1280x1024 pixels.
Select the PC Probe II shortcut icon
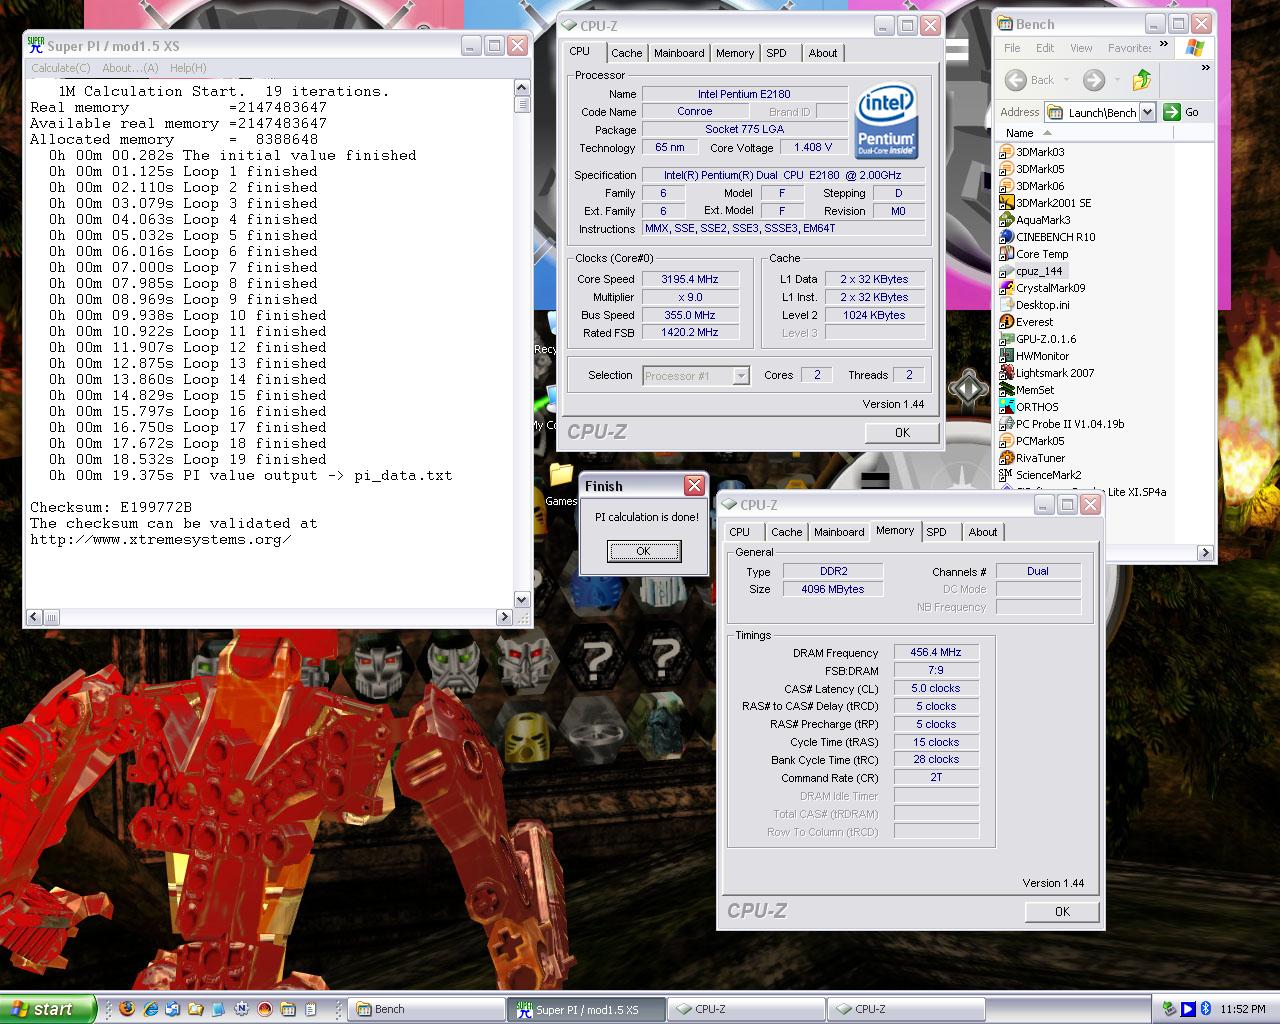coord(1007,424)
